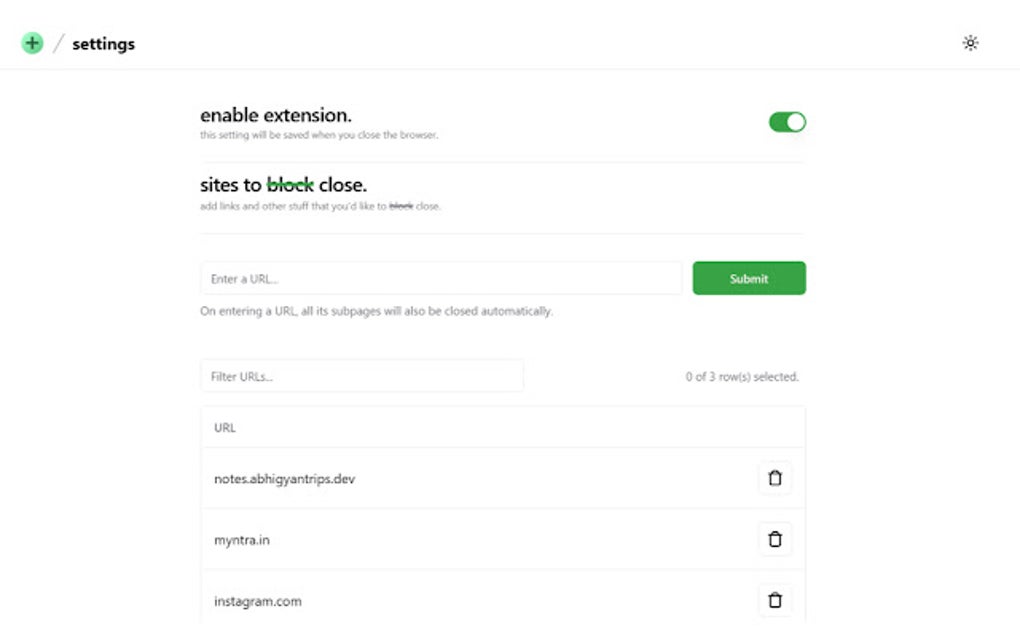Click the subpages auto-close hint text
This screenshot has height=638, width=1020.
[x=376, y=311]
